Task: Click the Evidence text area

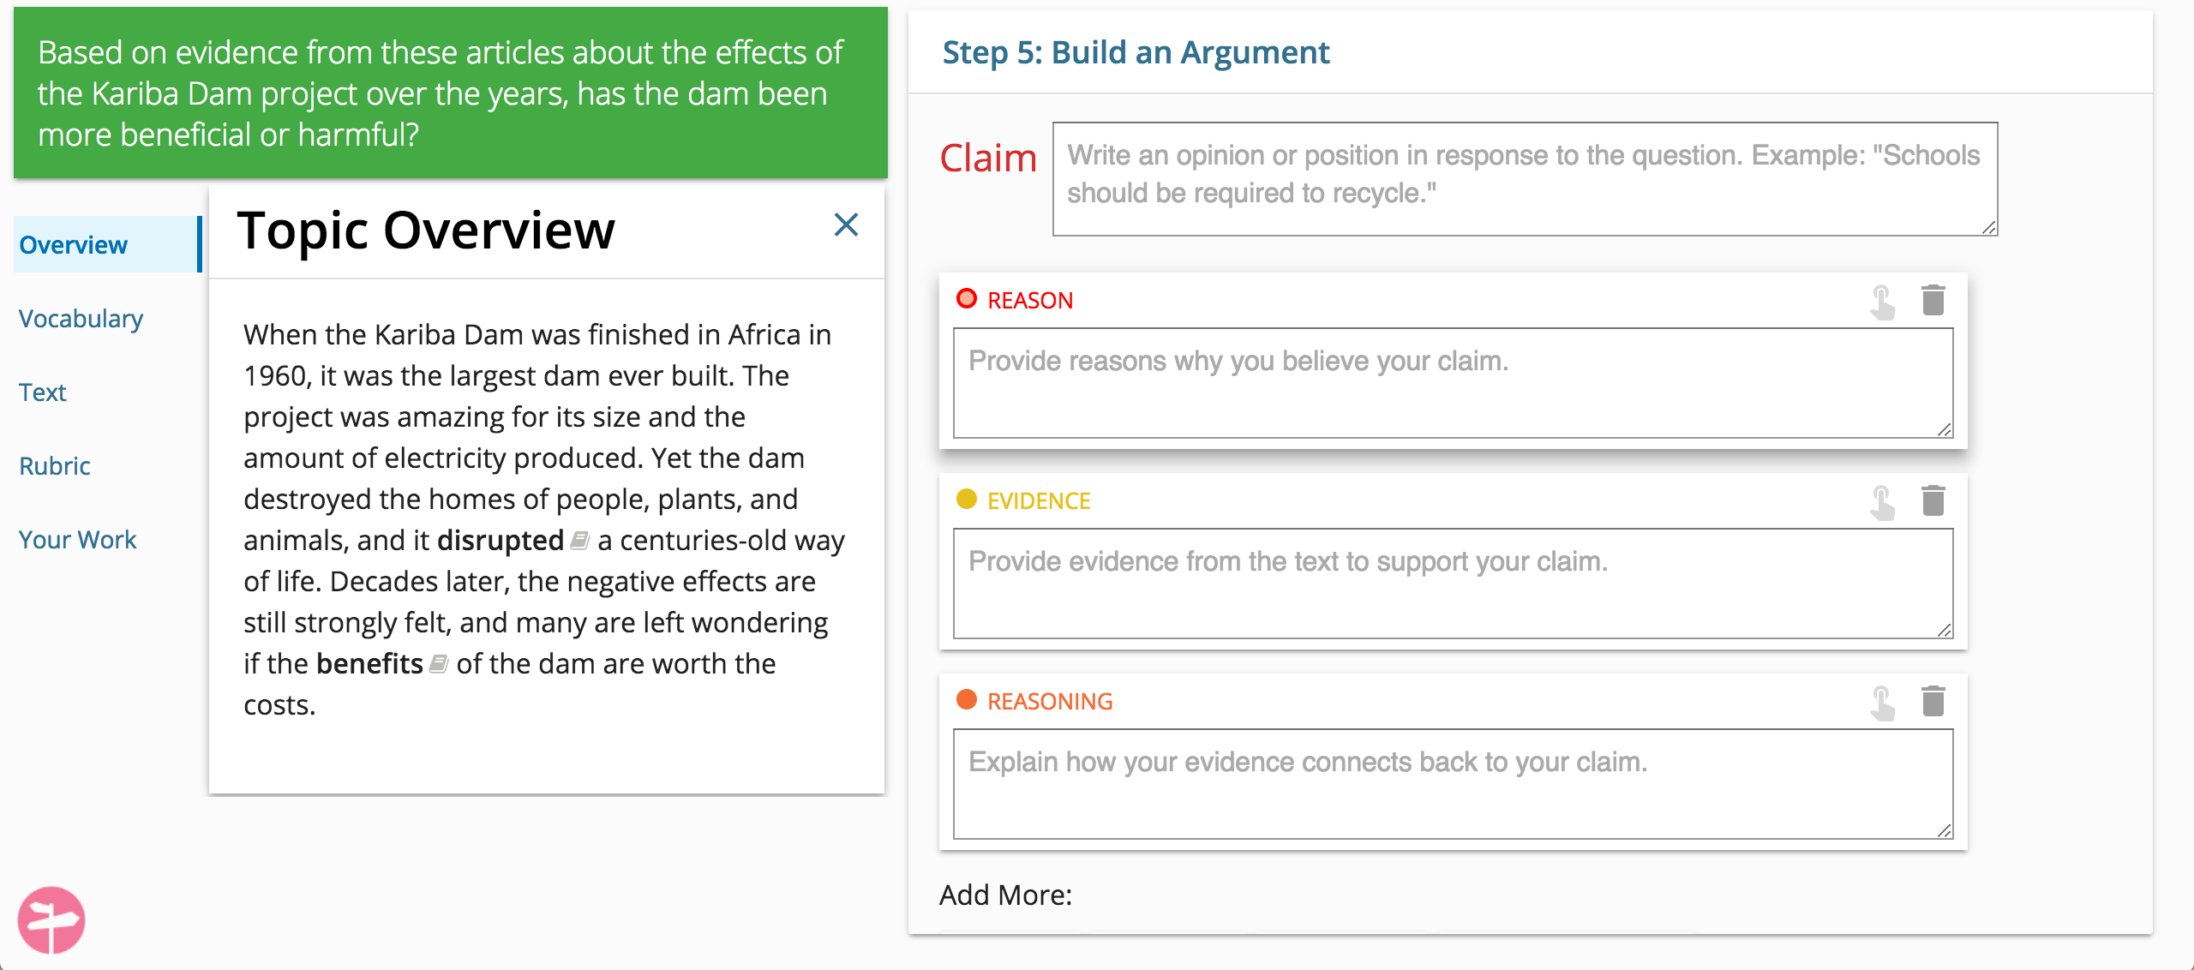Action: 1451,583
